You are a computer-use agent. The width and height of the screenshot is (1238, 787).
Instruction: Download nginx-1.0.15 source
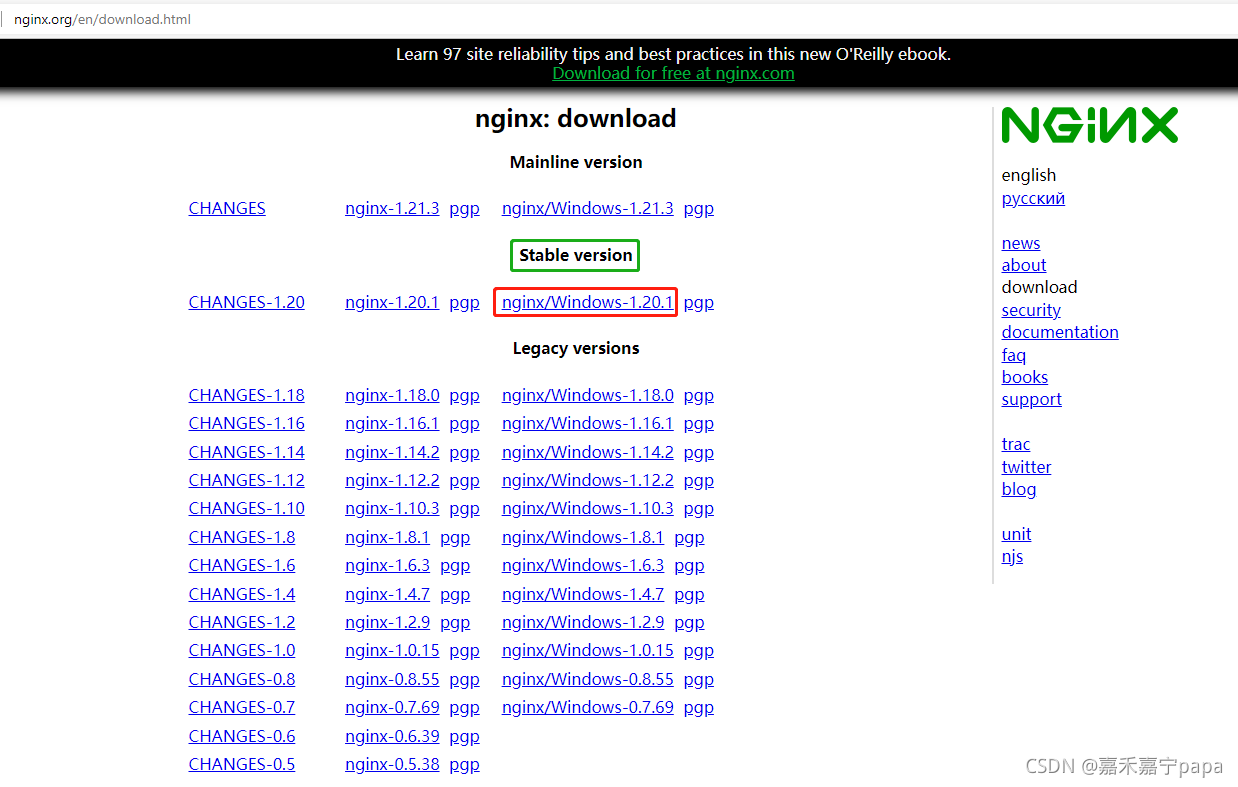click(x=392, y=650)
